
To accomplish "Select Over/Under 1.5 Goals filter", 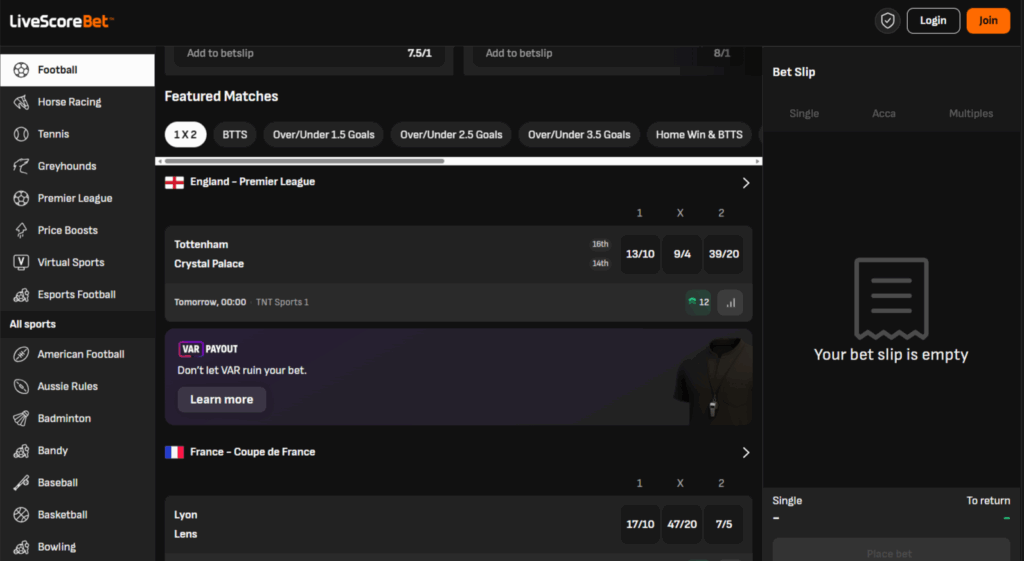I will [323, 135].
